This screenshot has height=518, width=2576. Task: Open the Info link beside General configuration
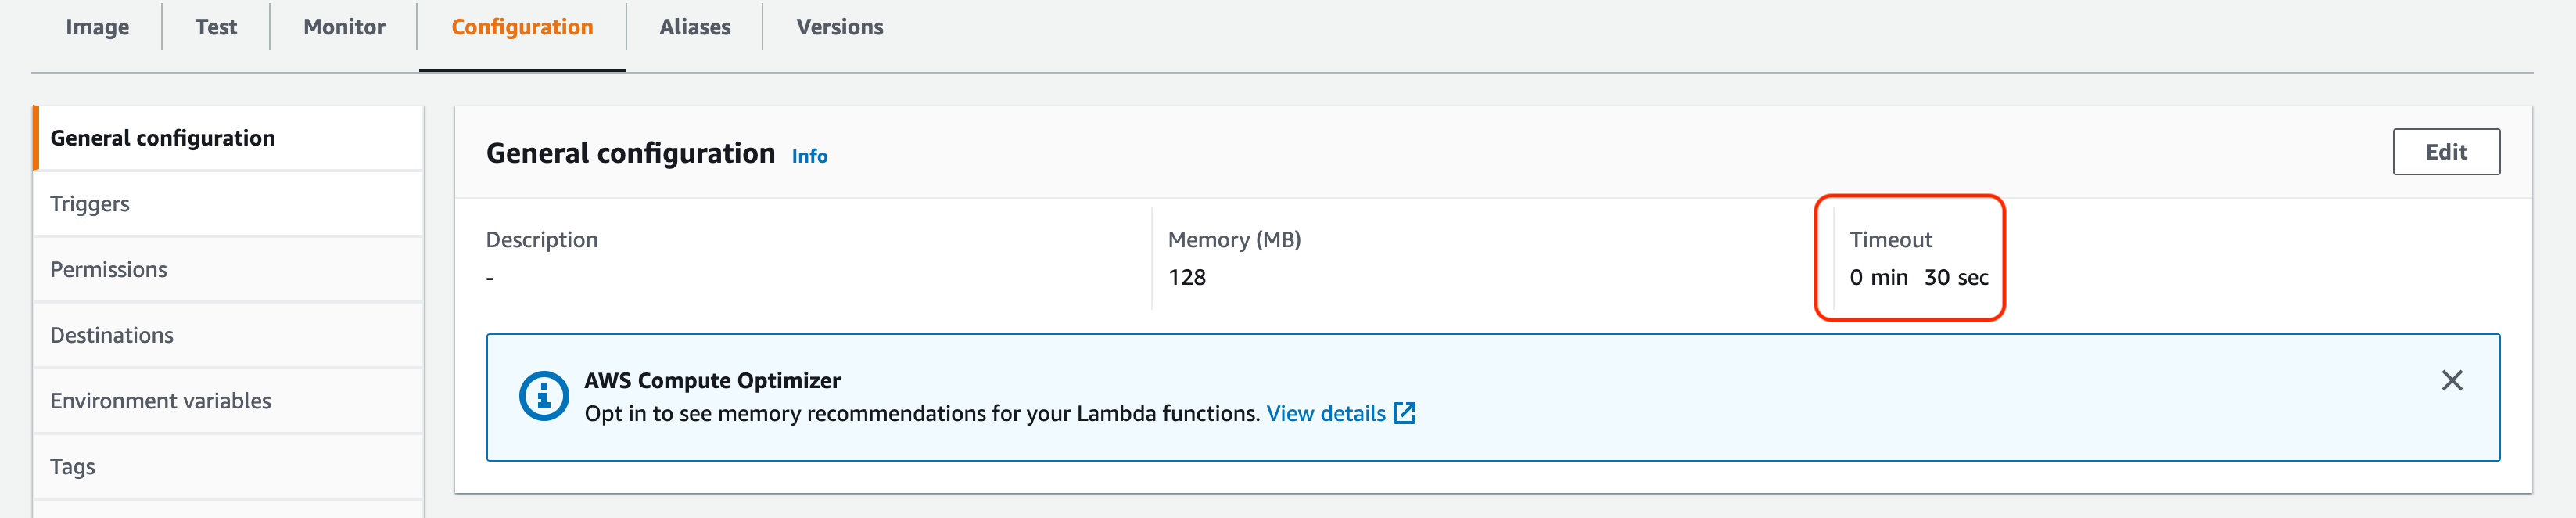809,156
